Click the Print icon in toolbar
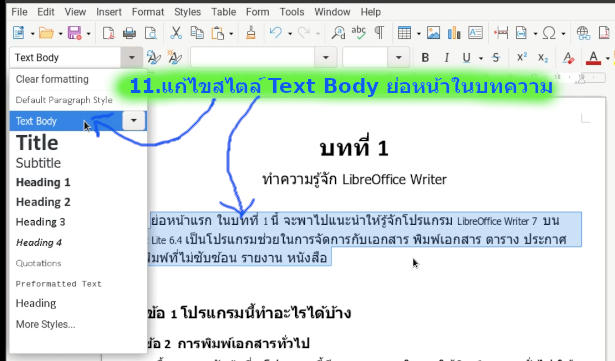 coord(129,33)
